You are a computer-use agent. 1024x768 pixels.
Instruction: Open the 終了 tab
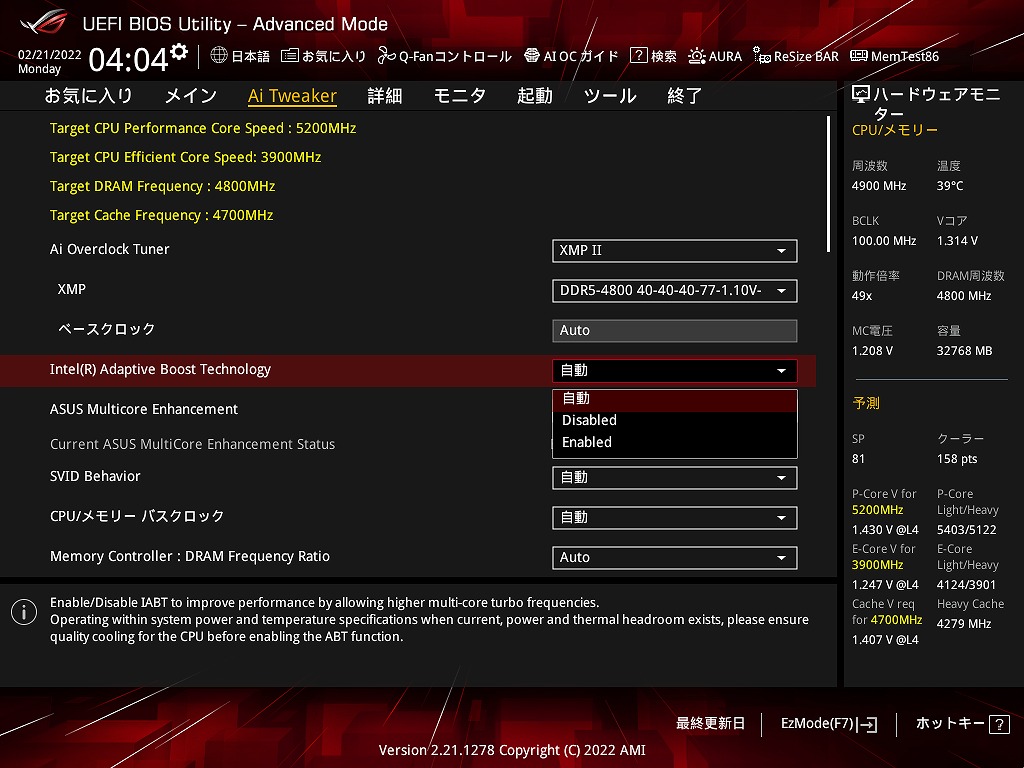[x=684, y=96]
